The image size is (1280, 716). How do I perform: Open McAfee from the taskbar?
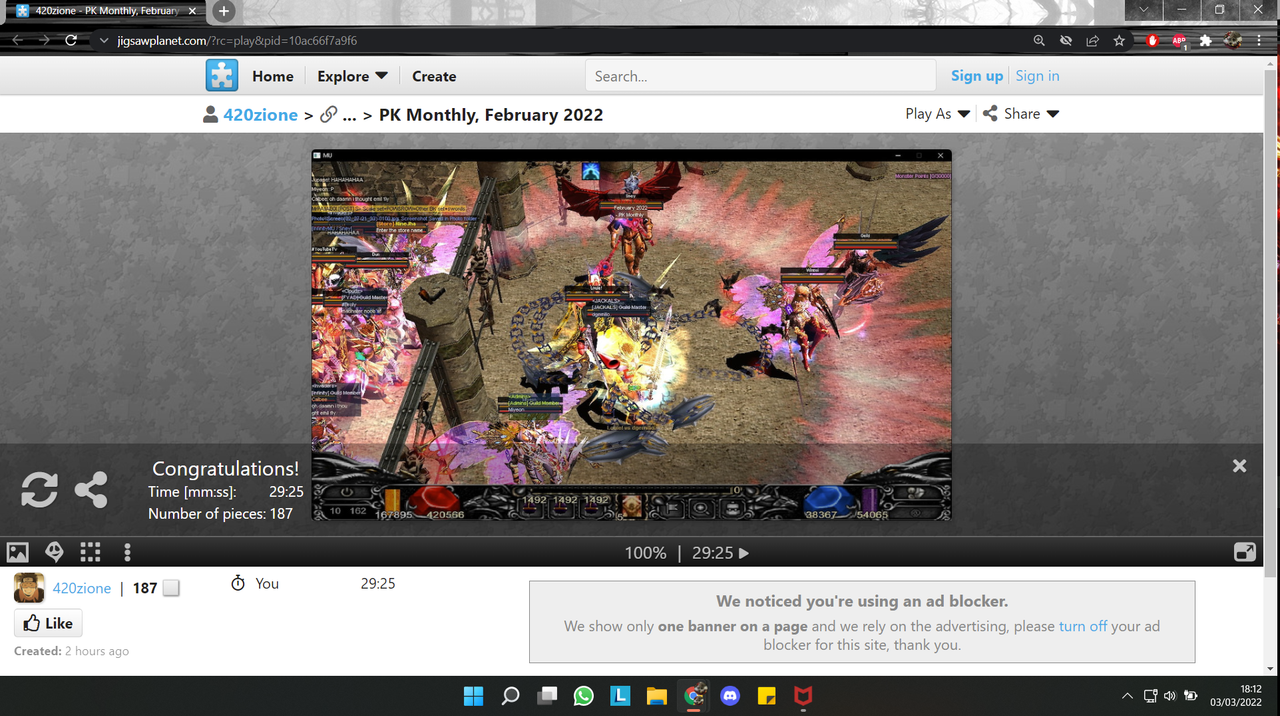tap(803, 695)
